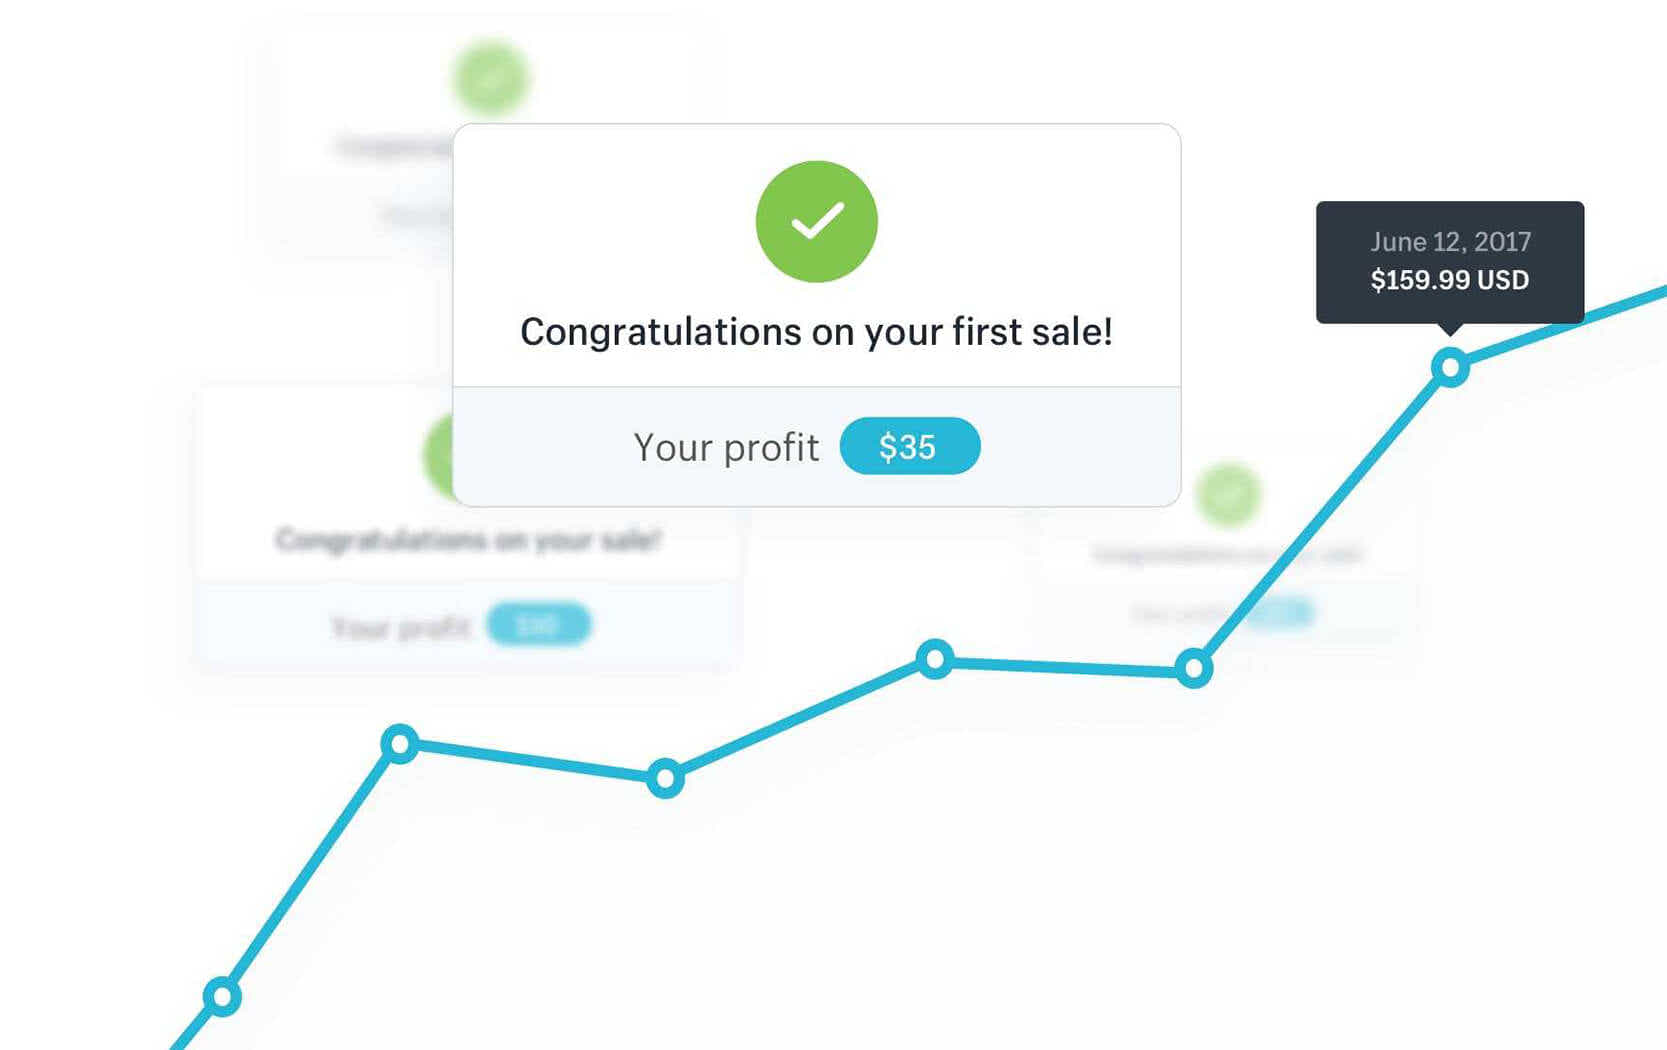Click the blurred "Congratulations on your sale!" text
Viewport: 1667px width, 1050px height.
[468, 540]
